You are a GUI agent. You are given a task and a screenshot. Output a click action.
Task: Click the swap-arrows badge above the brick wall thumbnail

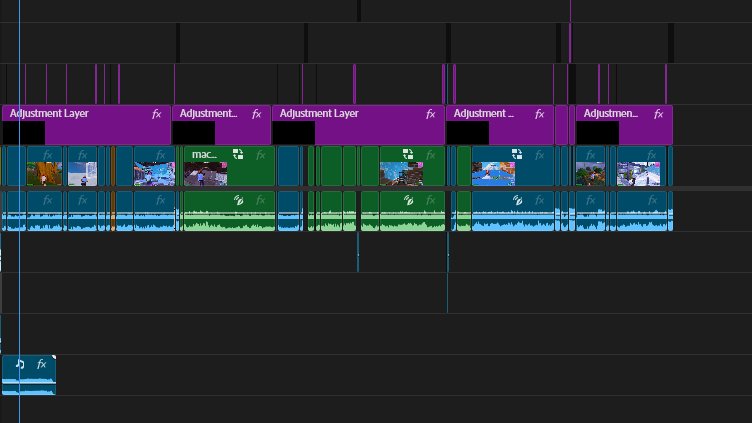coord(408,154)
